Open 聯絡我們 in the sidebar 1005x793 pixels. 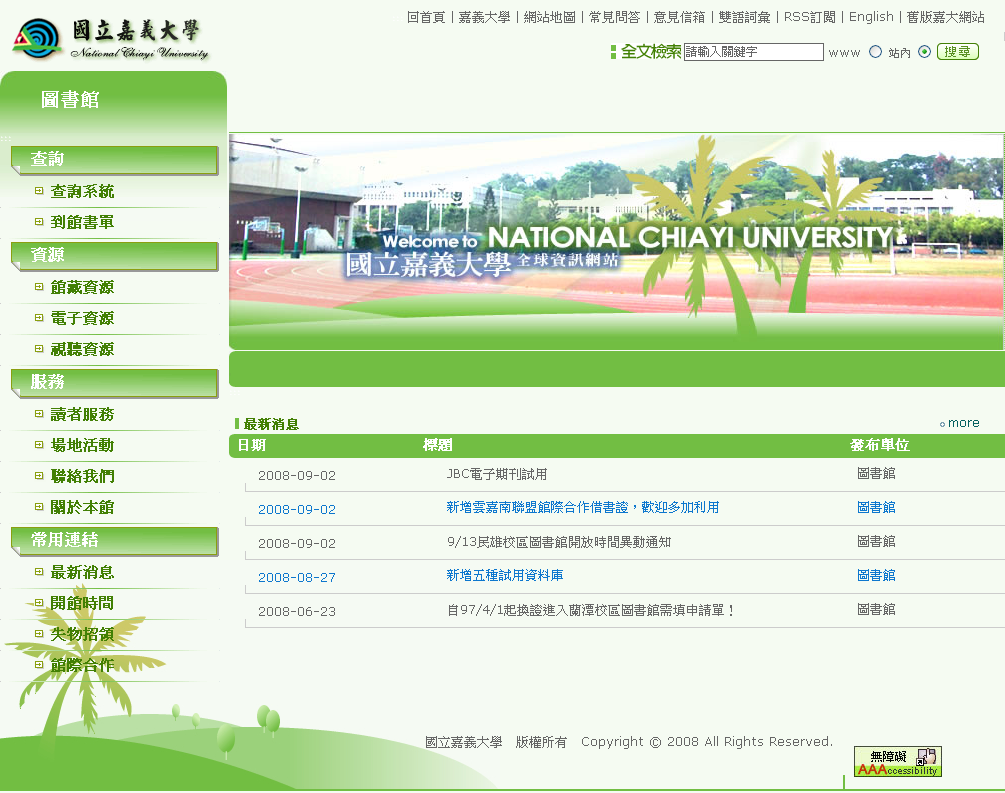pyautogui.click(x=82, y=476)
